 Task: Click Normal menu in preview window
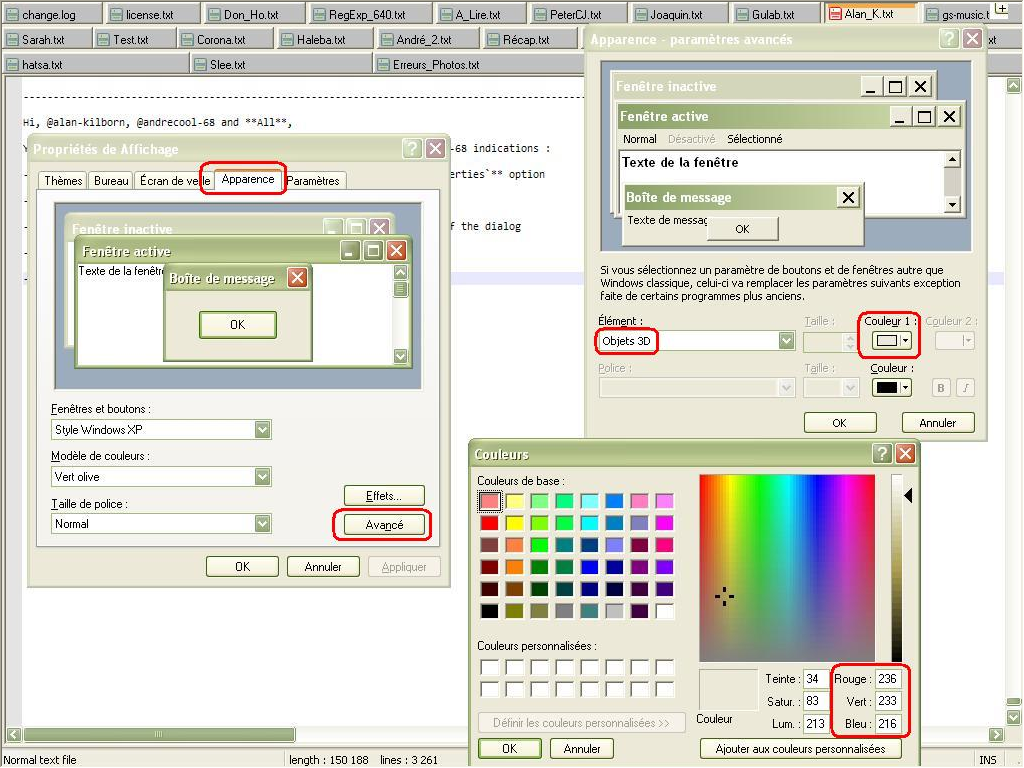pos(639,139)
